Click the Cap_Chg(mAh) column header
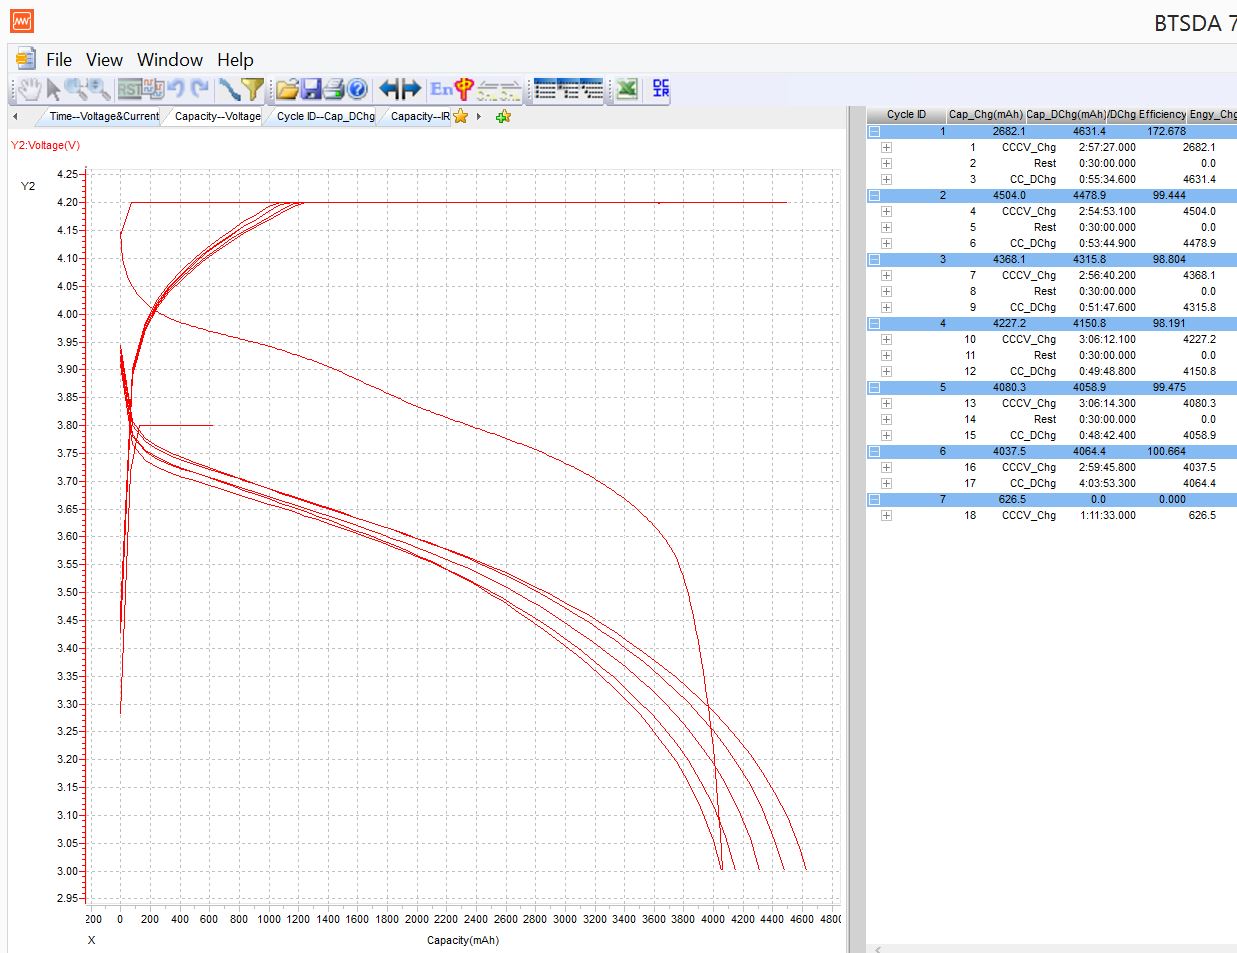The height and width of the screenshot is (953, 1237). 985,114
